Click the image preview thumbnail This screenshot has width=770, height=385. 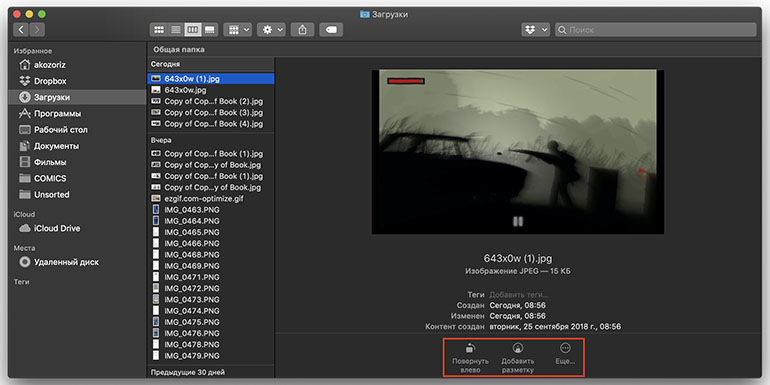(518, 152)
